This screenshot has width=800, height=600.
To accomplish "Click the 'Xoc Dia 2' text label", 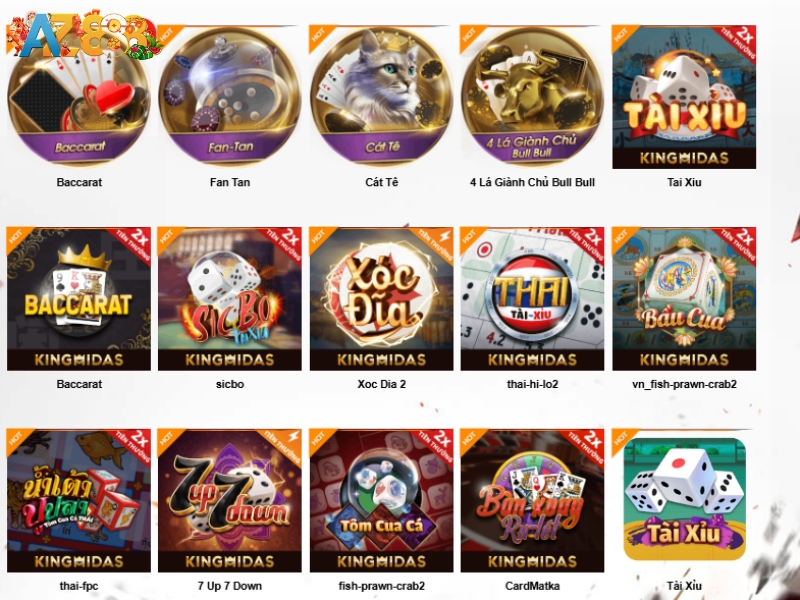I will click(x=381, y=384).
